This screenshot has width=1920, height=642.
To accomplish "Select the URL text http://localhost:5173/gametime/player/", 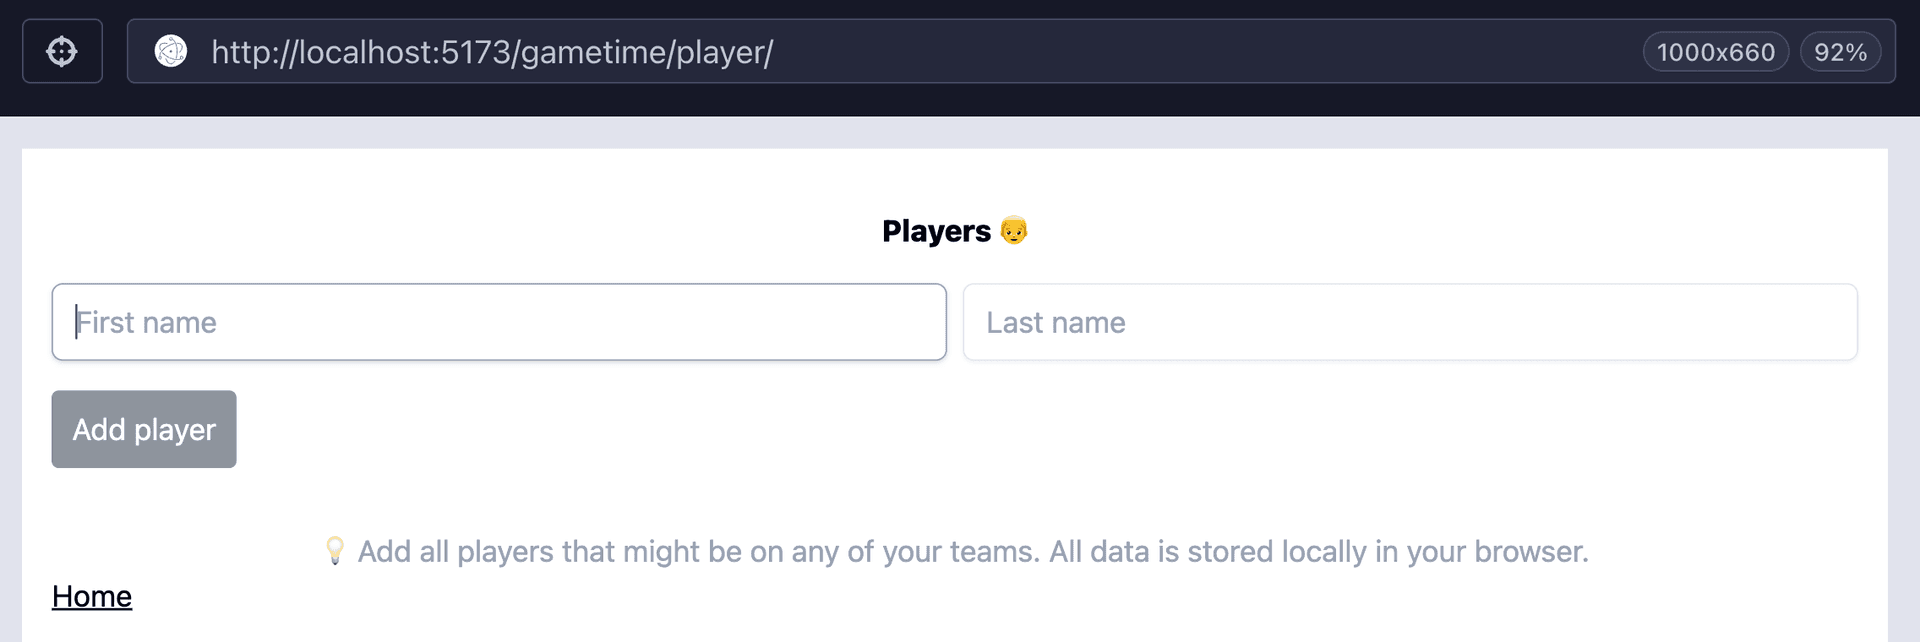I will (x=493, y=53).
